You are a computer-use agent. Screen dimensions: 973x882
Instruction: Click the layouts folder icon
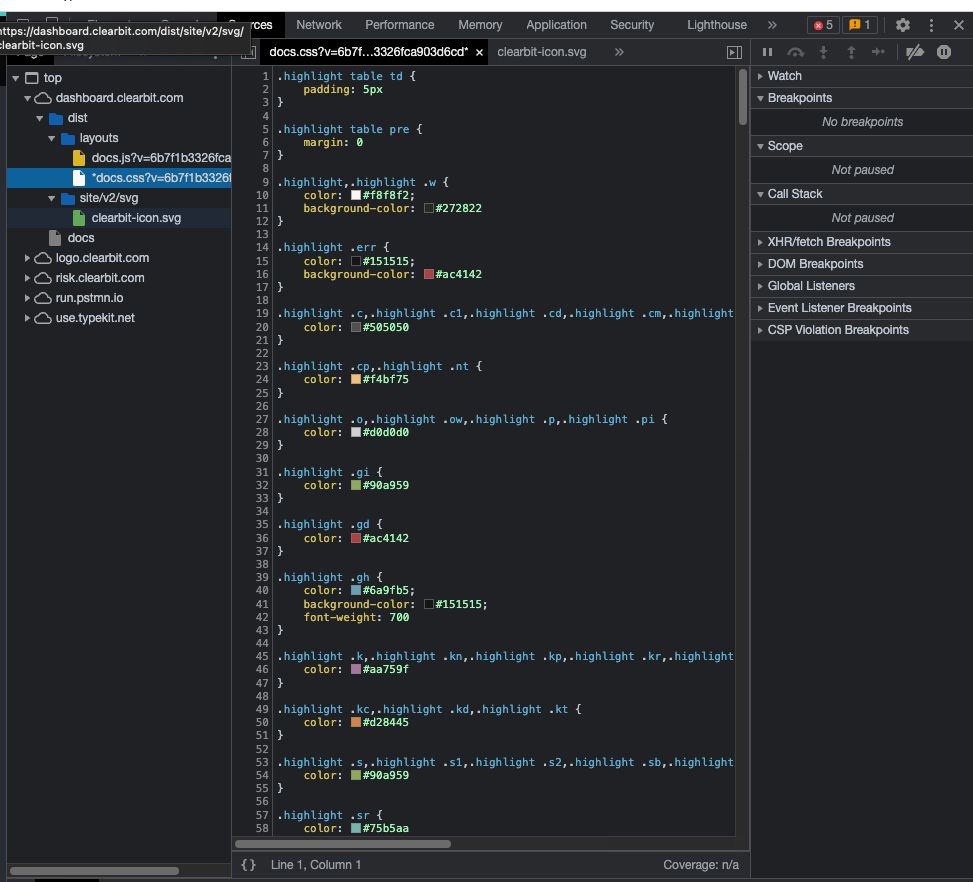68,138
